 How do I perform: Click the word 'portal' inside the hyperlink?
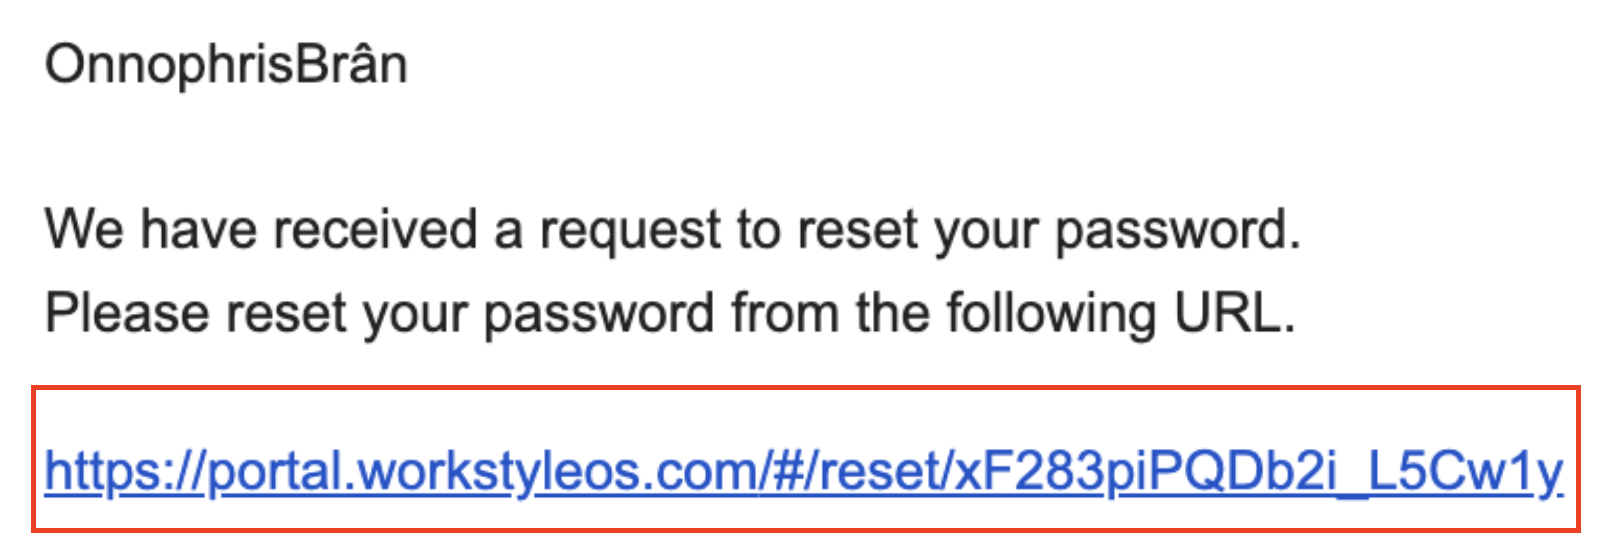point(275,472)
